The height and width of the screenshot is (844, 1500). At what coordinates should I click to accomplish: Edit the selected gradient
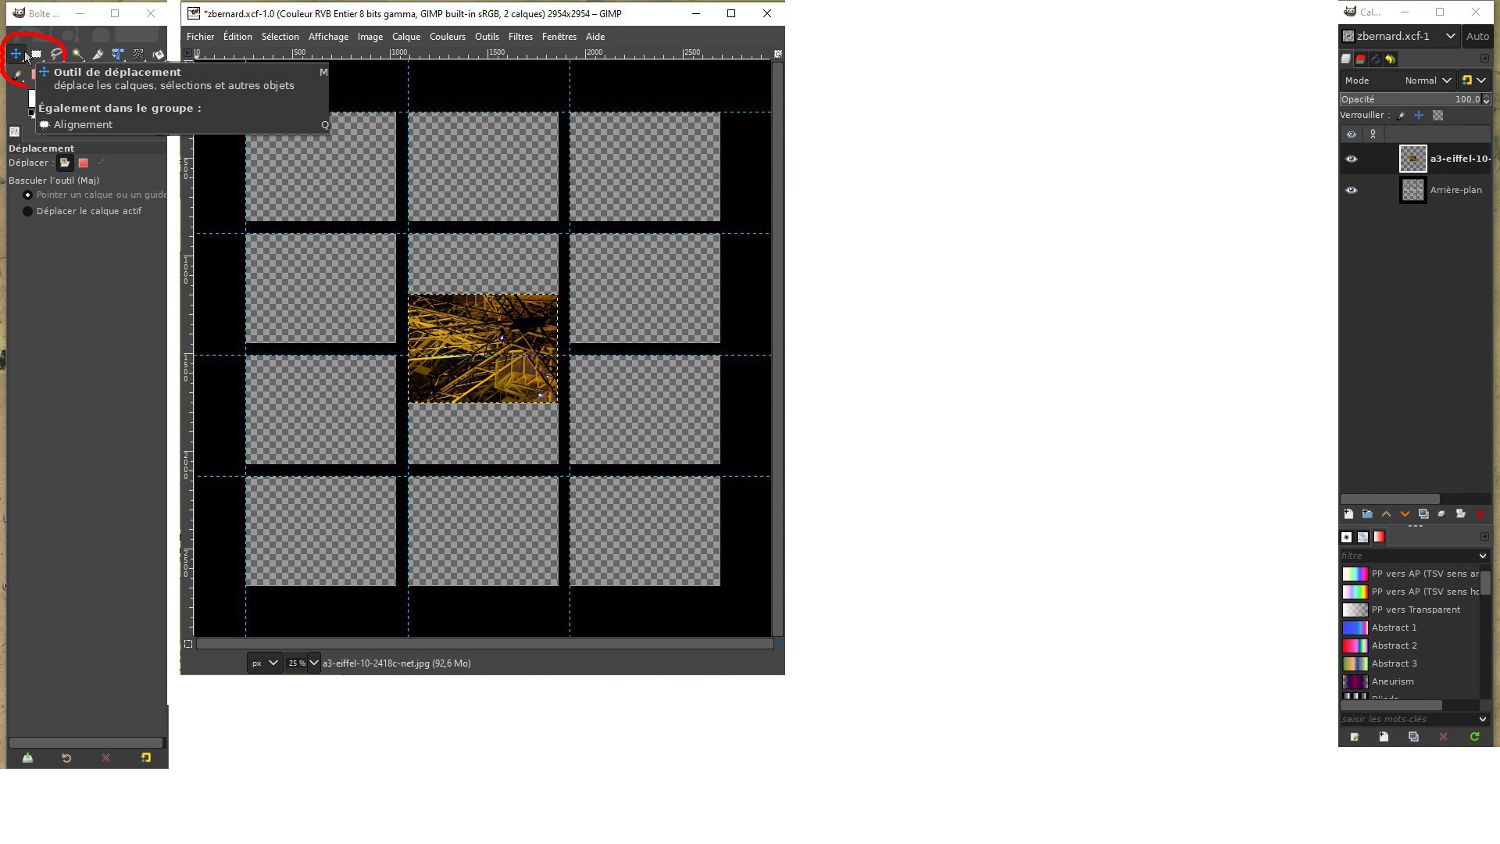coord(1355,737)
